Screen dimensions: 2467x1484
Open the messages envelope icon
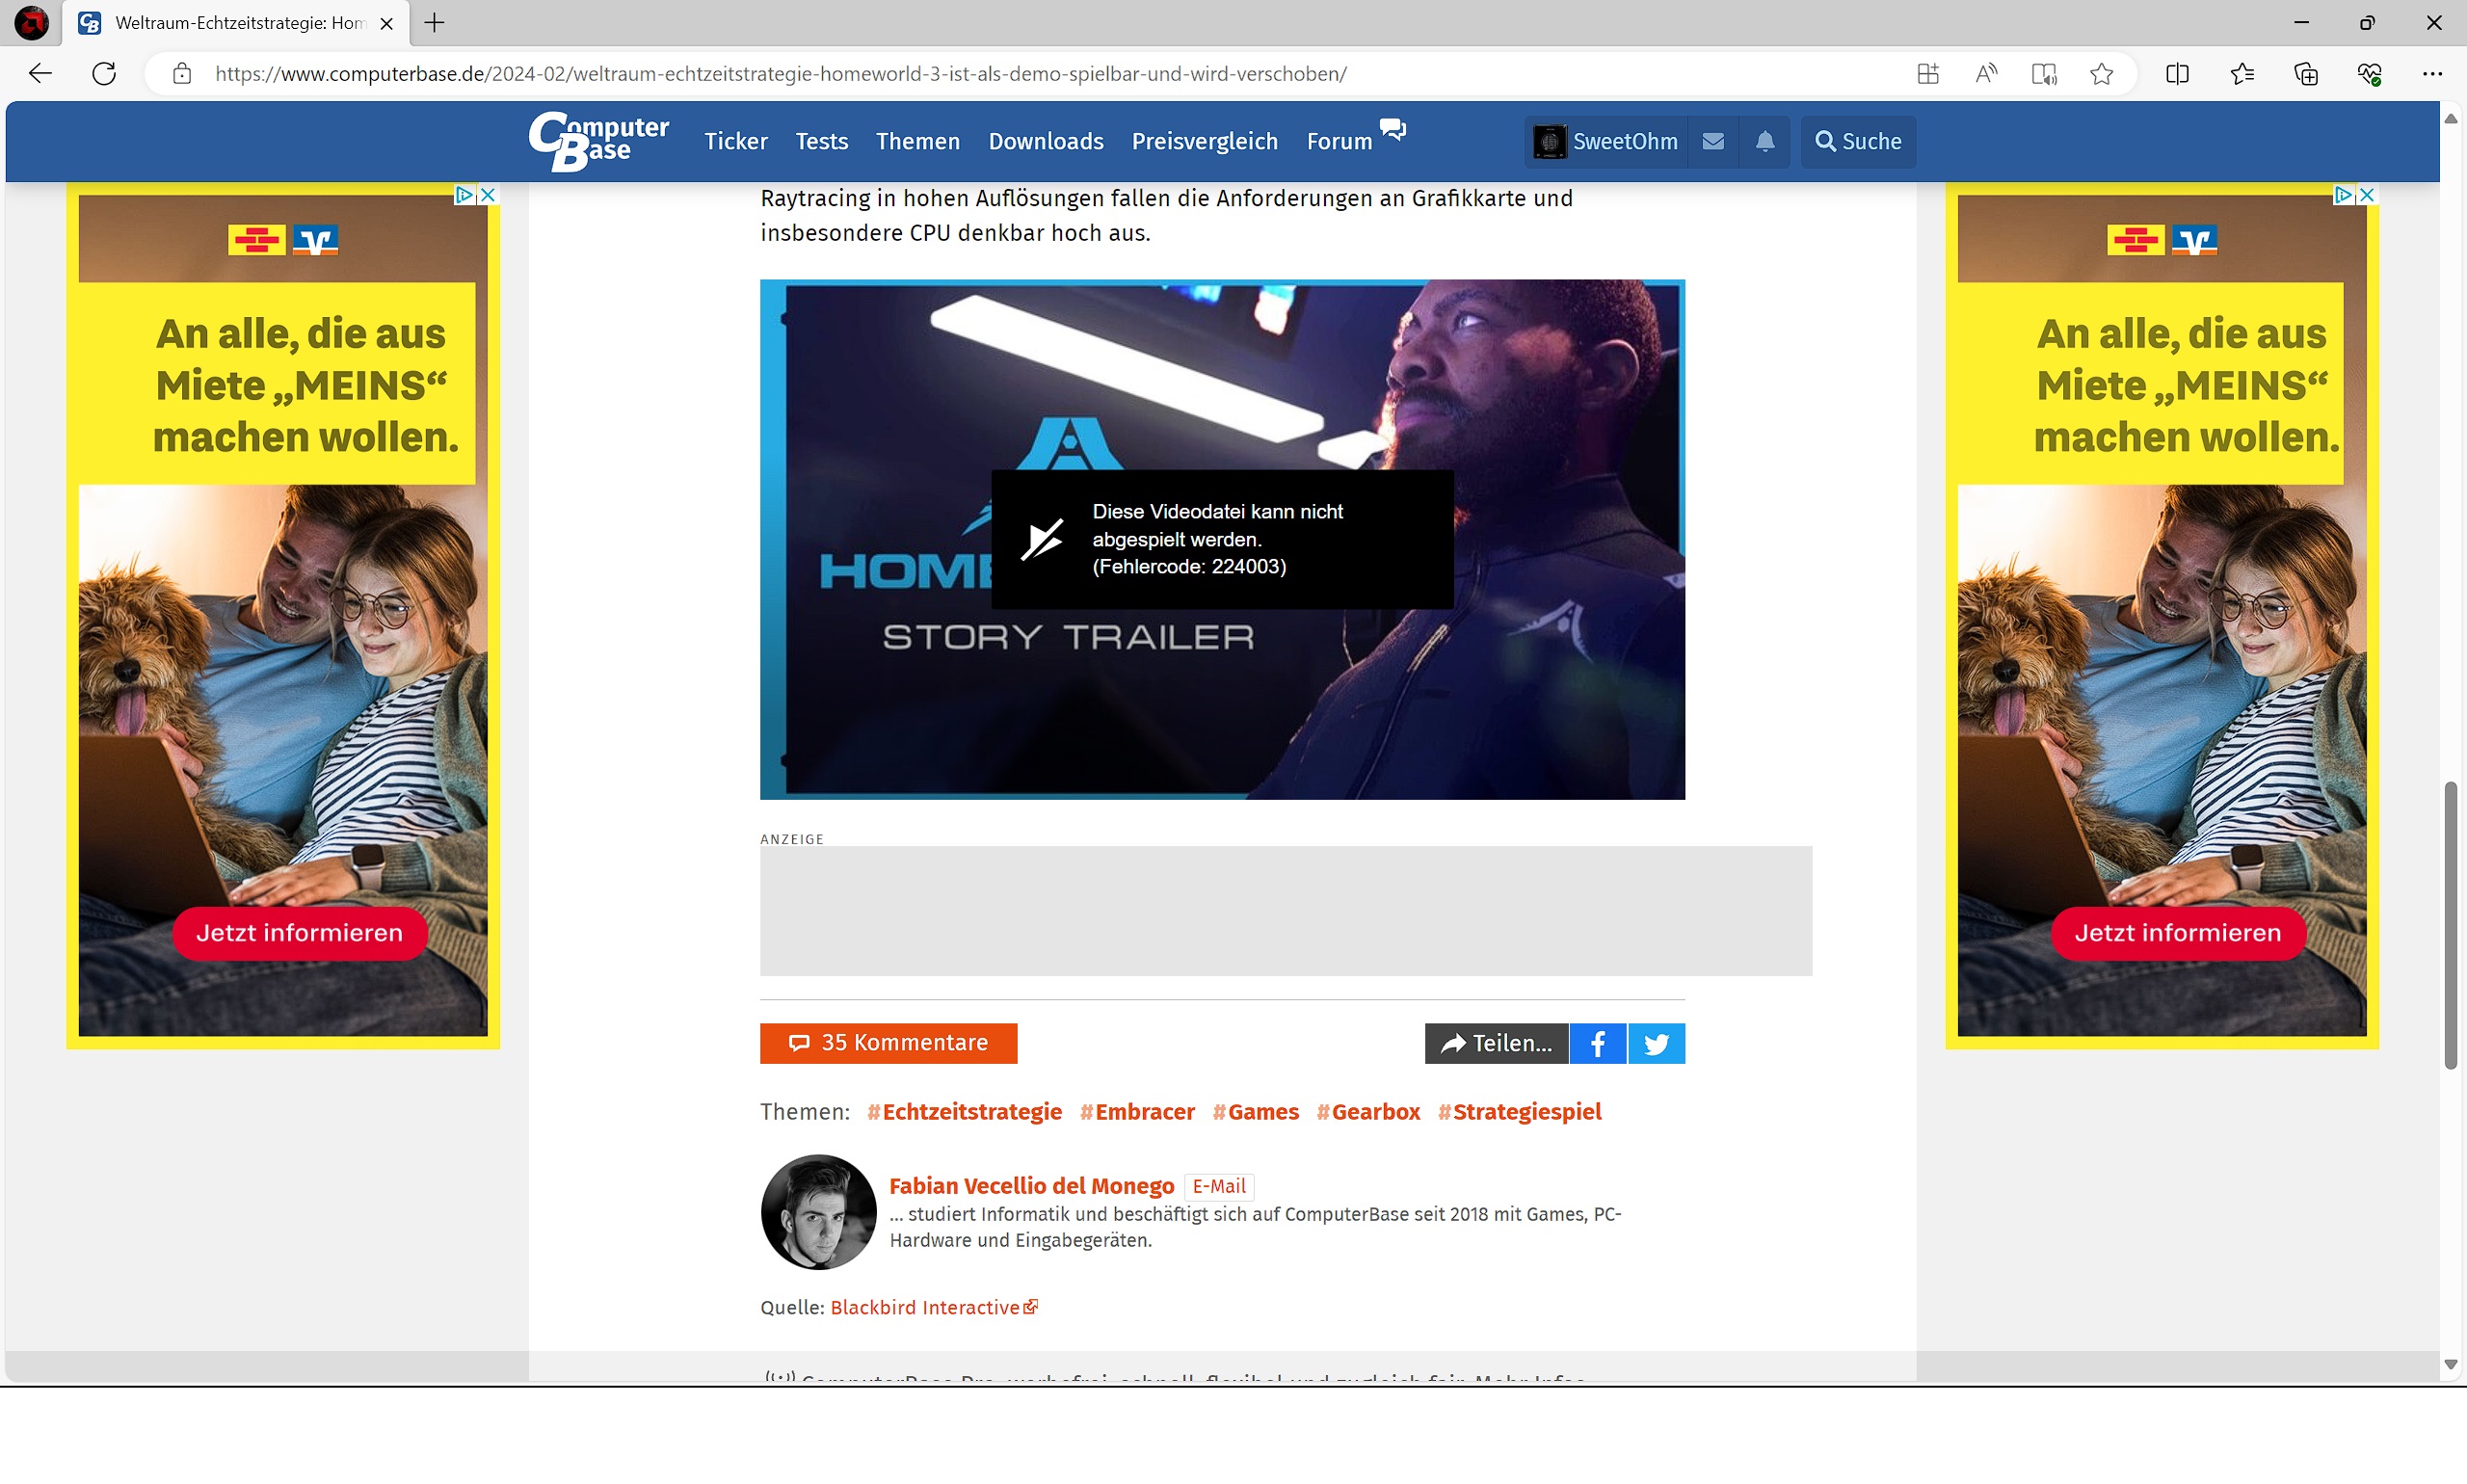[x=1712, y=141]
